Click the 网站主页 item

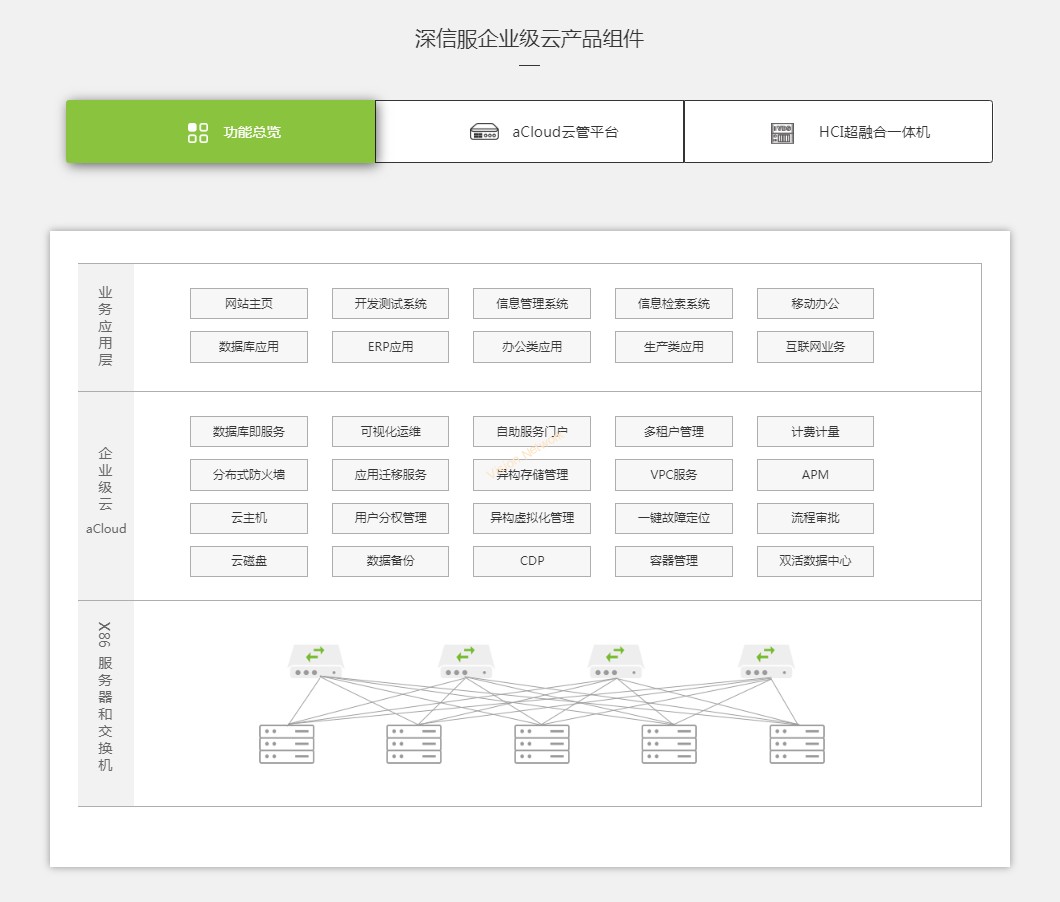click(248, 303)
